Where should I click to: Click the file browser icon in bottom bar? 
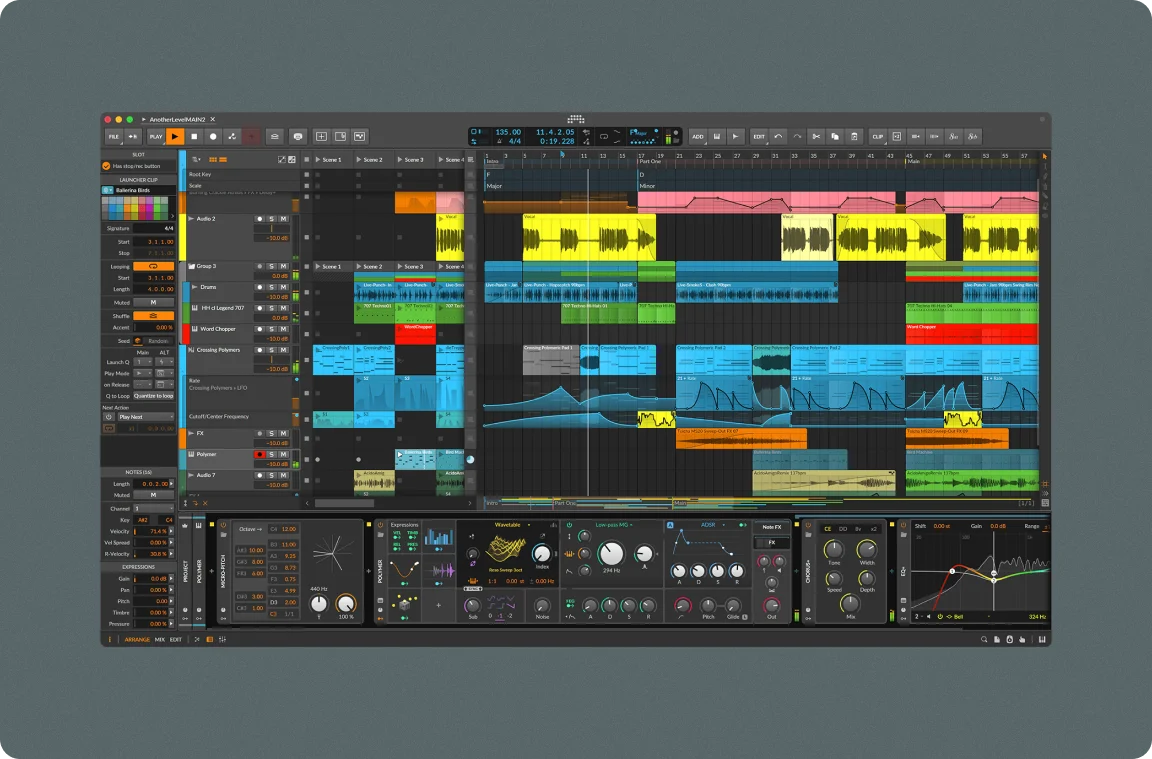click(x=997, y=639)
